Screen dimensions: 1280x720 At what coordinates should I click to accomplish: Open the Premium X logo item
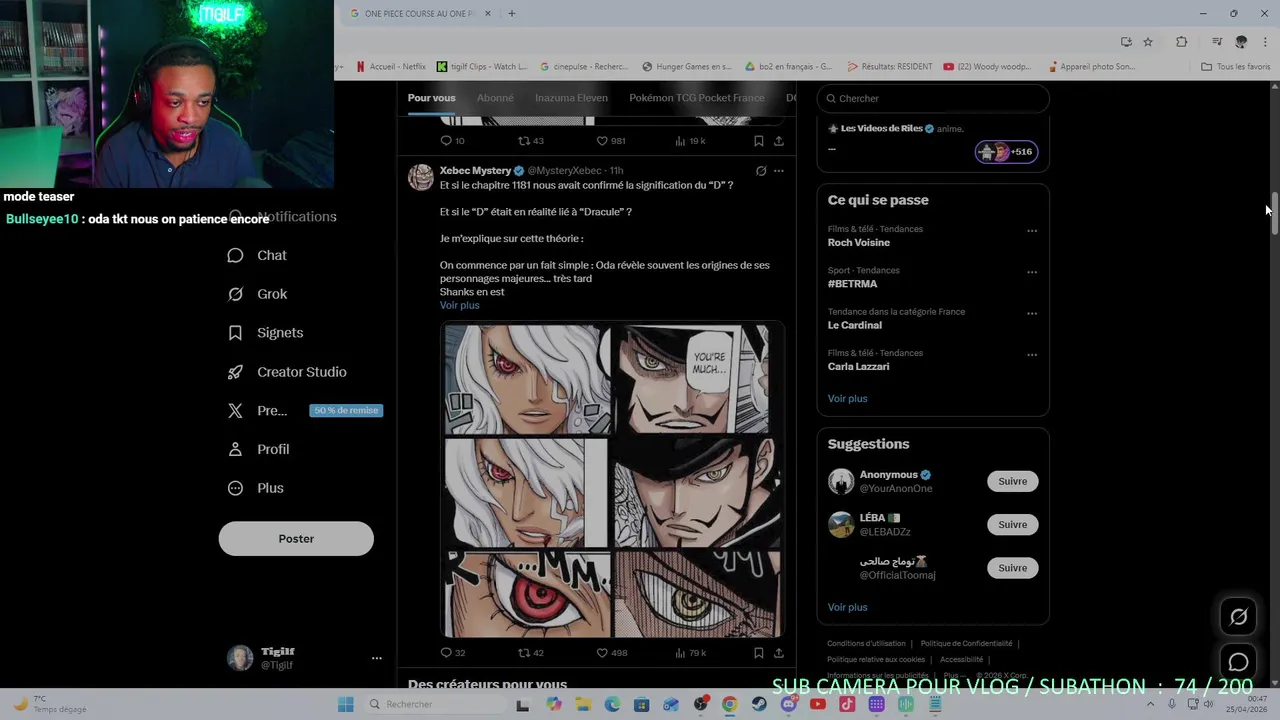point(257,411)
